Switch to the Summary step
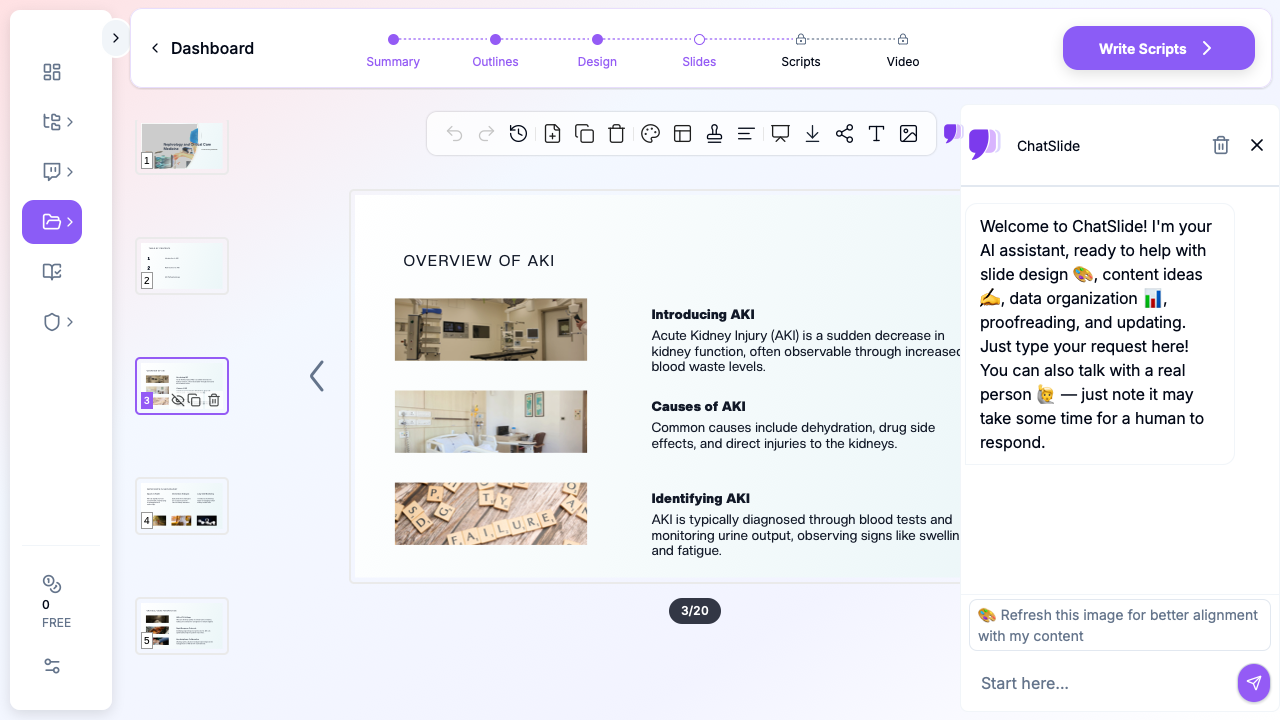The image size is (1280, 720). click(393, 50)
